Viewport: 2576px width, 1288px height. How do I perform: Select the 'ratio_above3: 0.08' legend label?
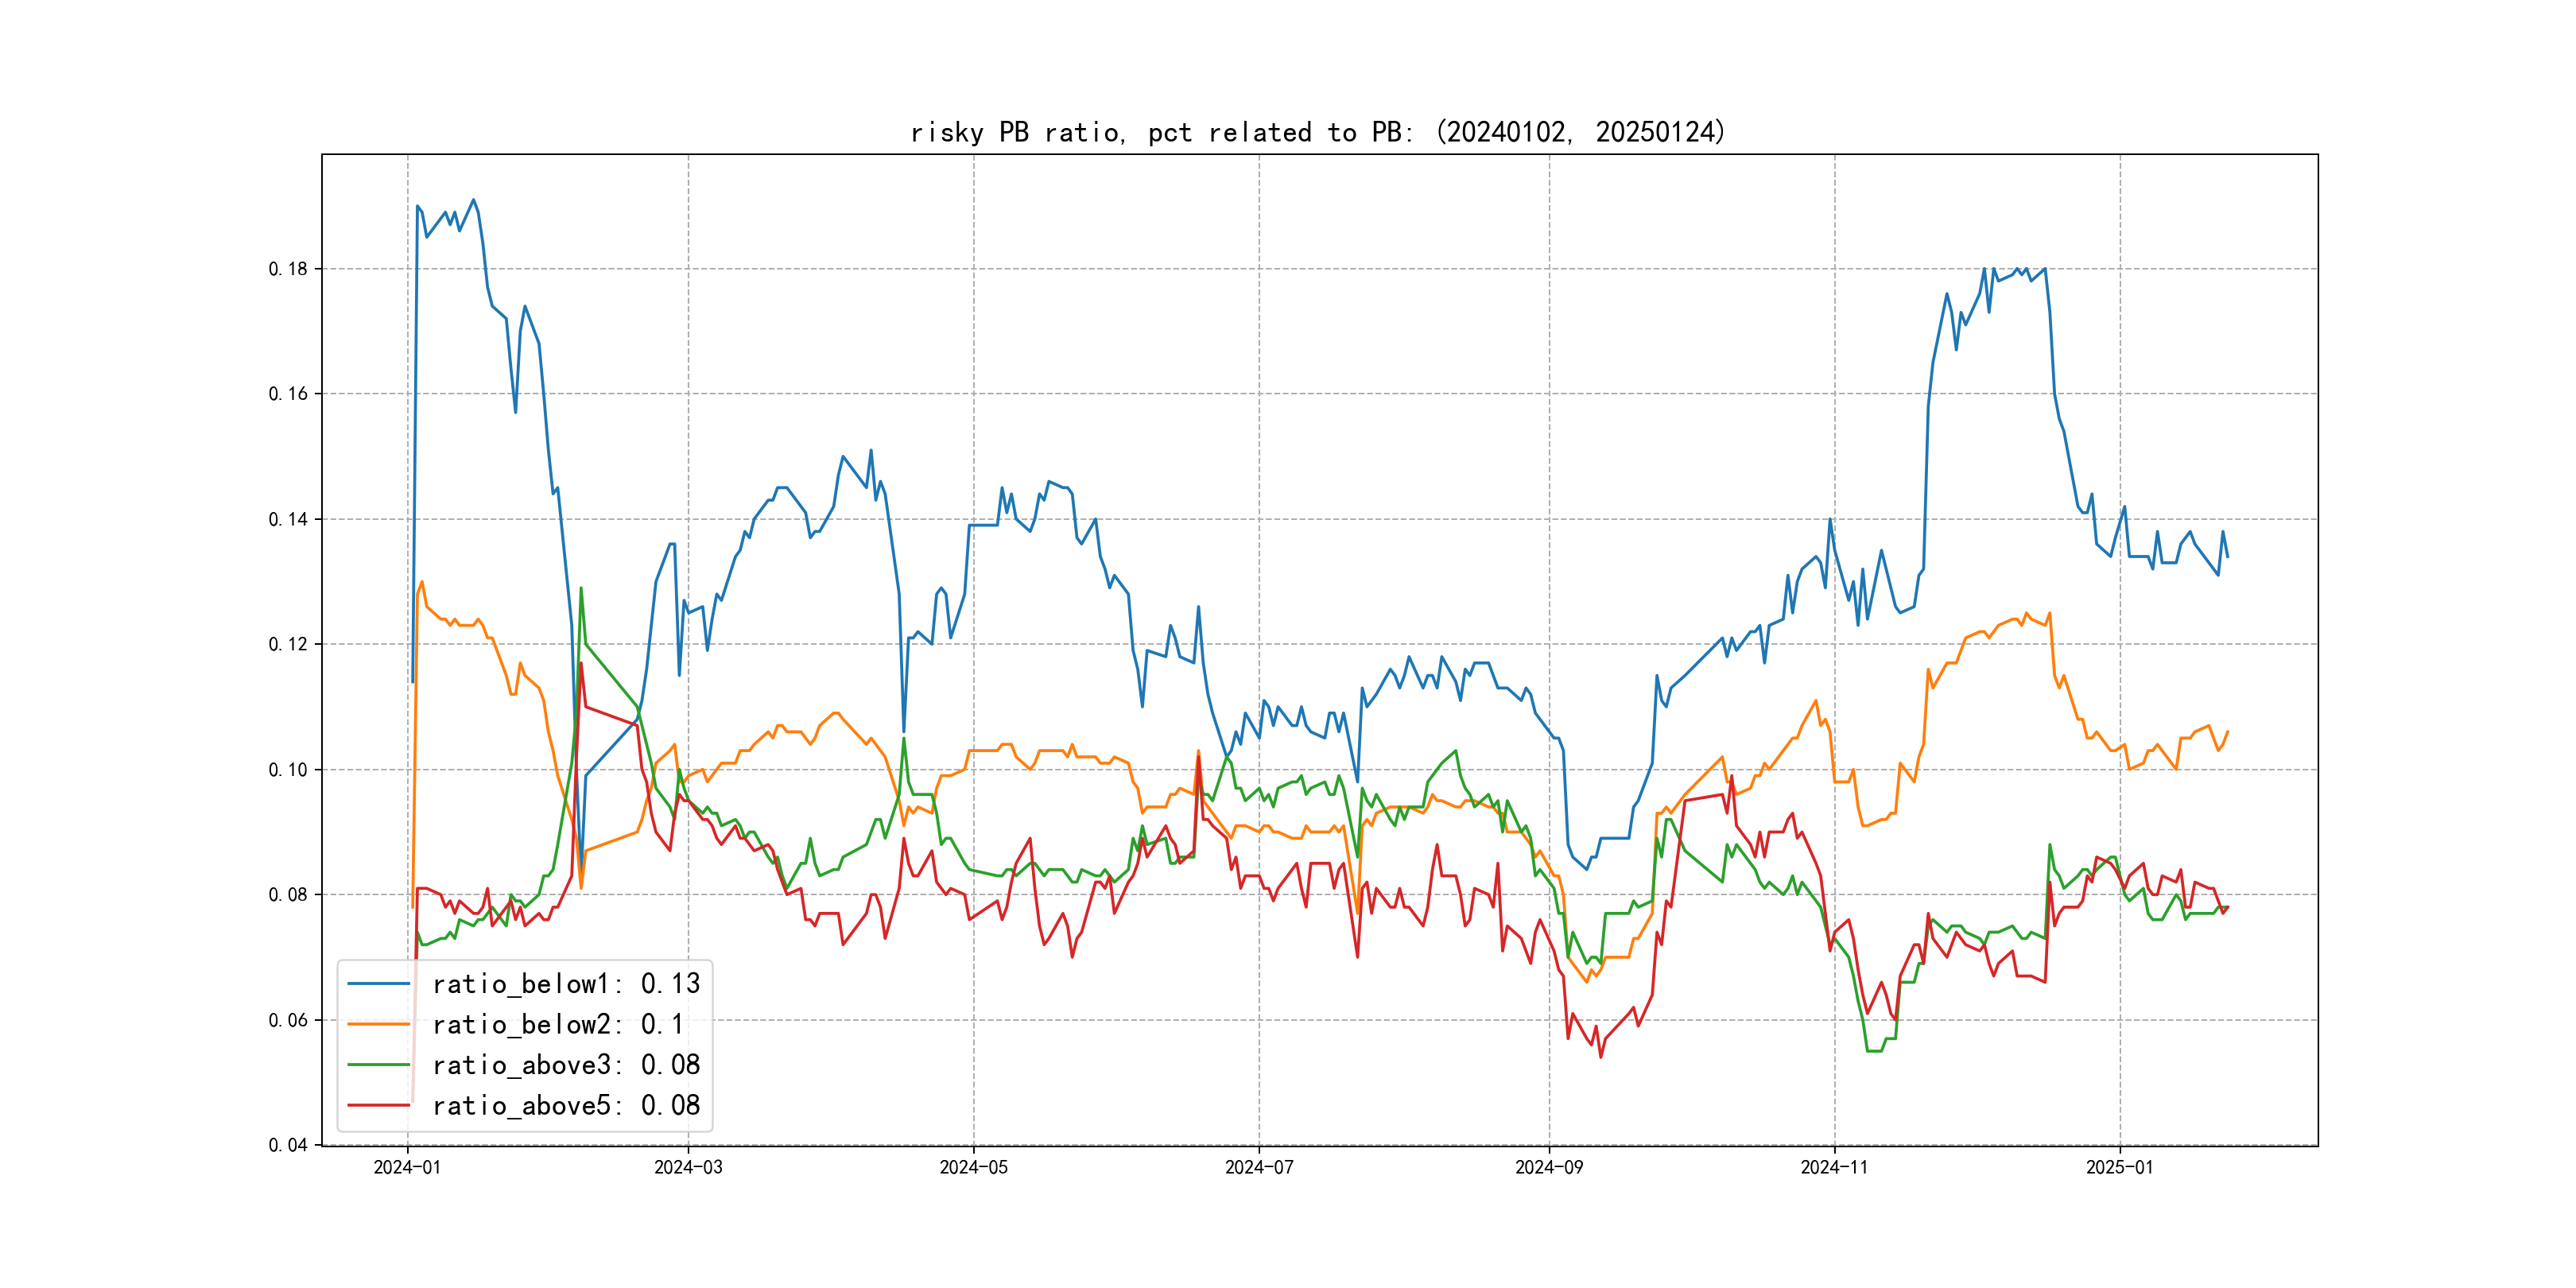pos(566,1065)
